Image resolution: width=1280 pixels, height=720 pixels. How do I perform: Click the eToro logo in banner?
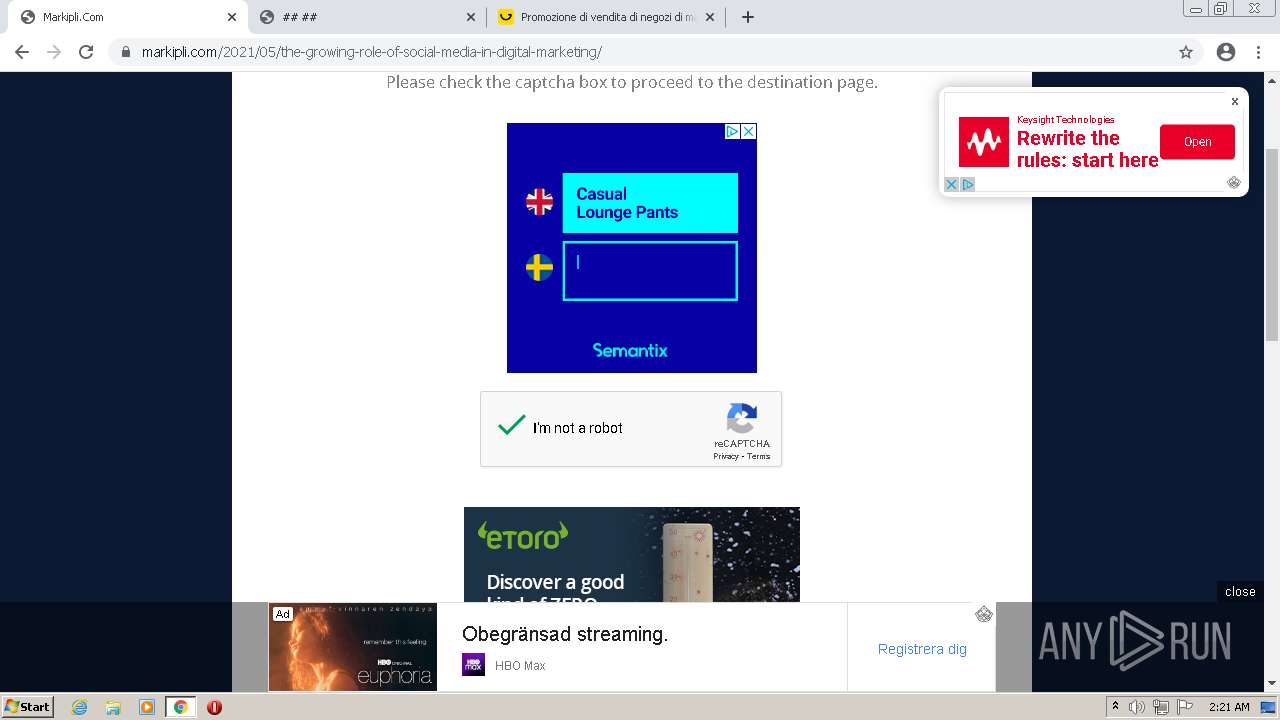click(523, 536)
